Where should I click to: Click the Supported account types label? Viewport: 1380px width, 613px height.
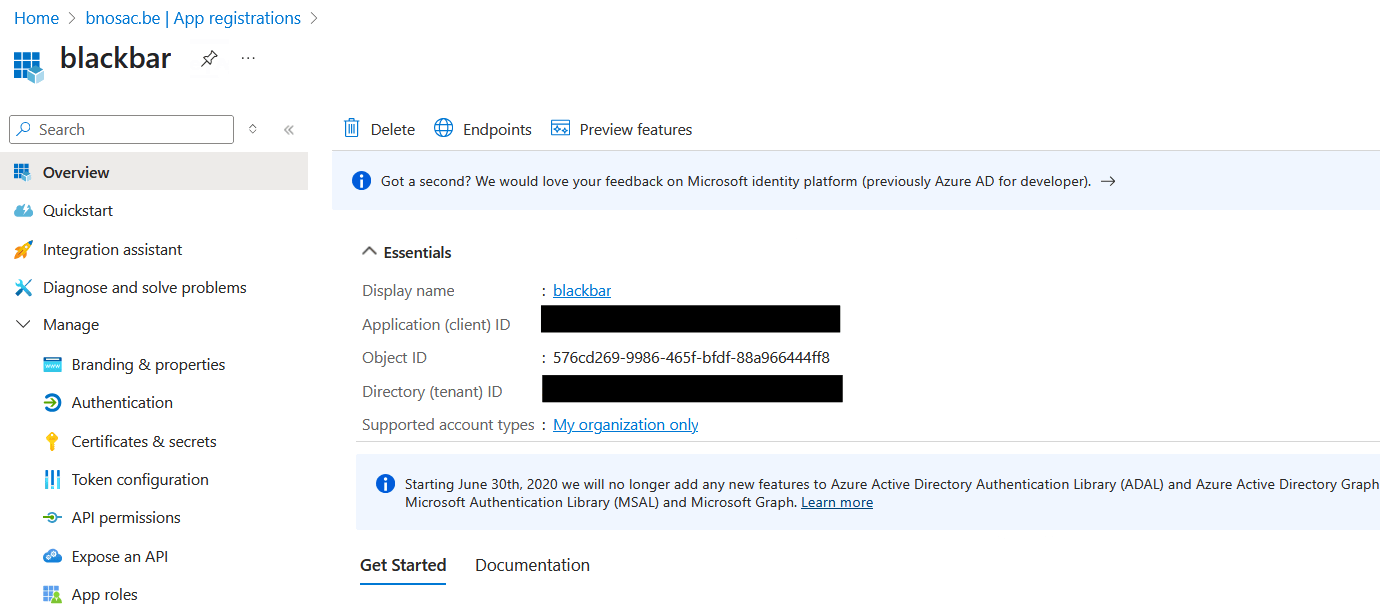pos(448,424)
